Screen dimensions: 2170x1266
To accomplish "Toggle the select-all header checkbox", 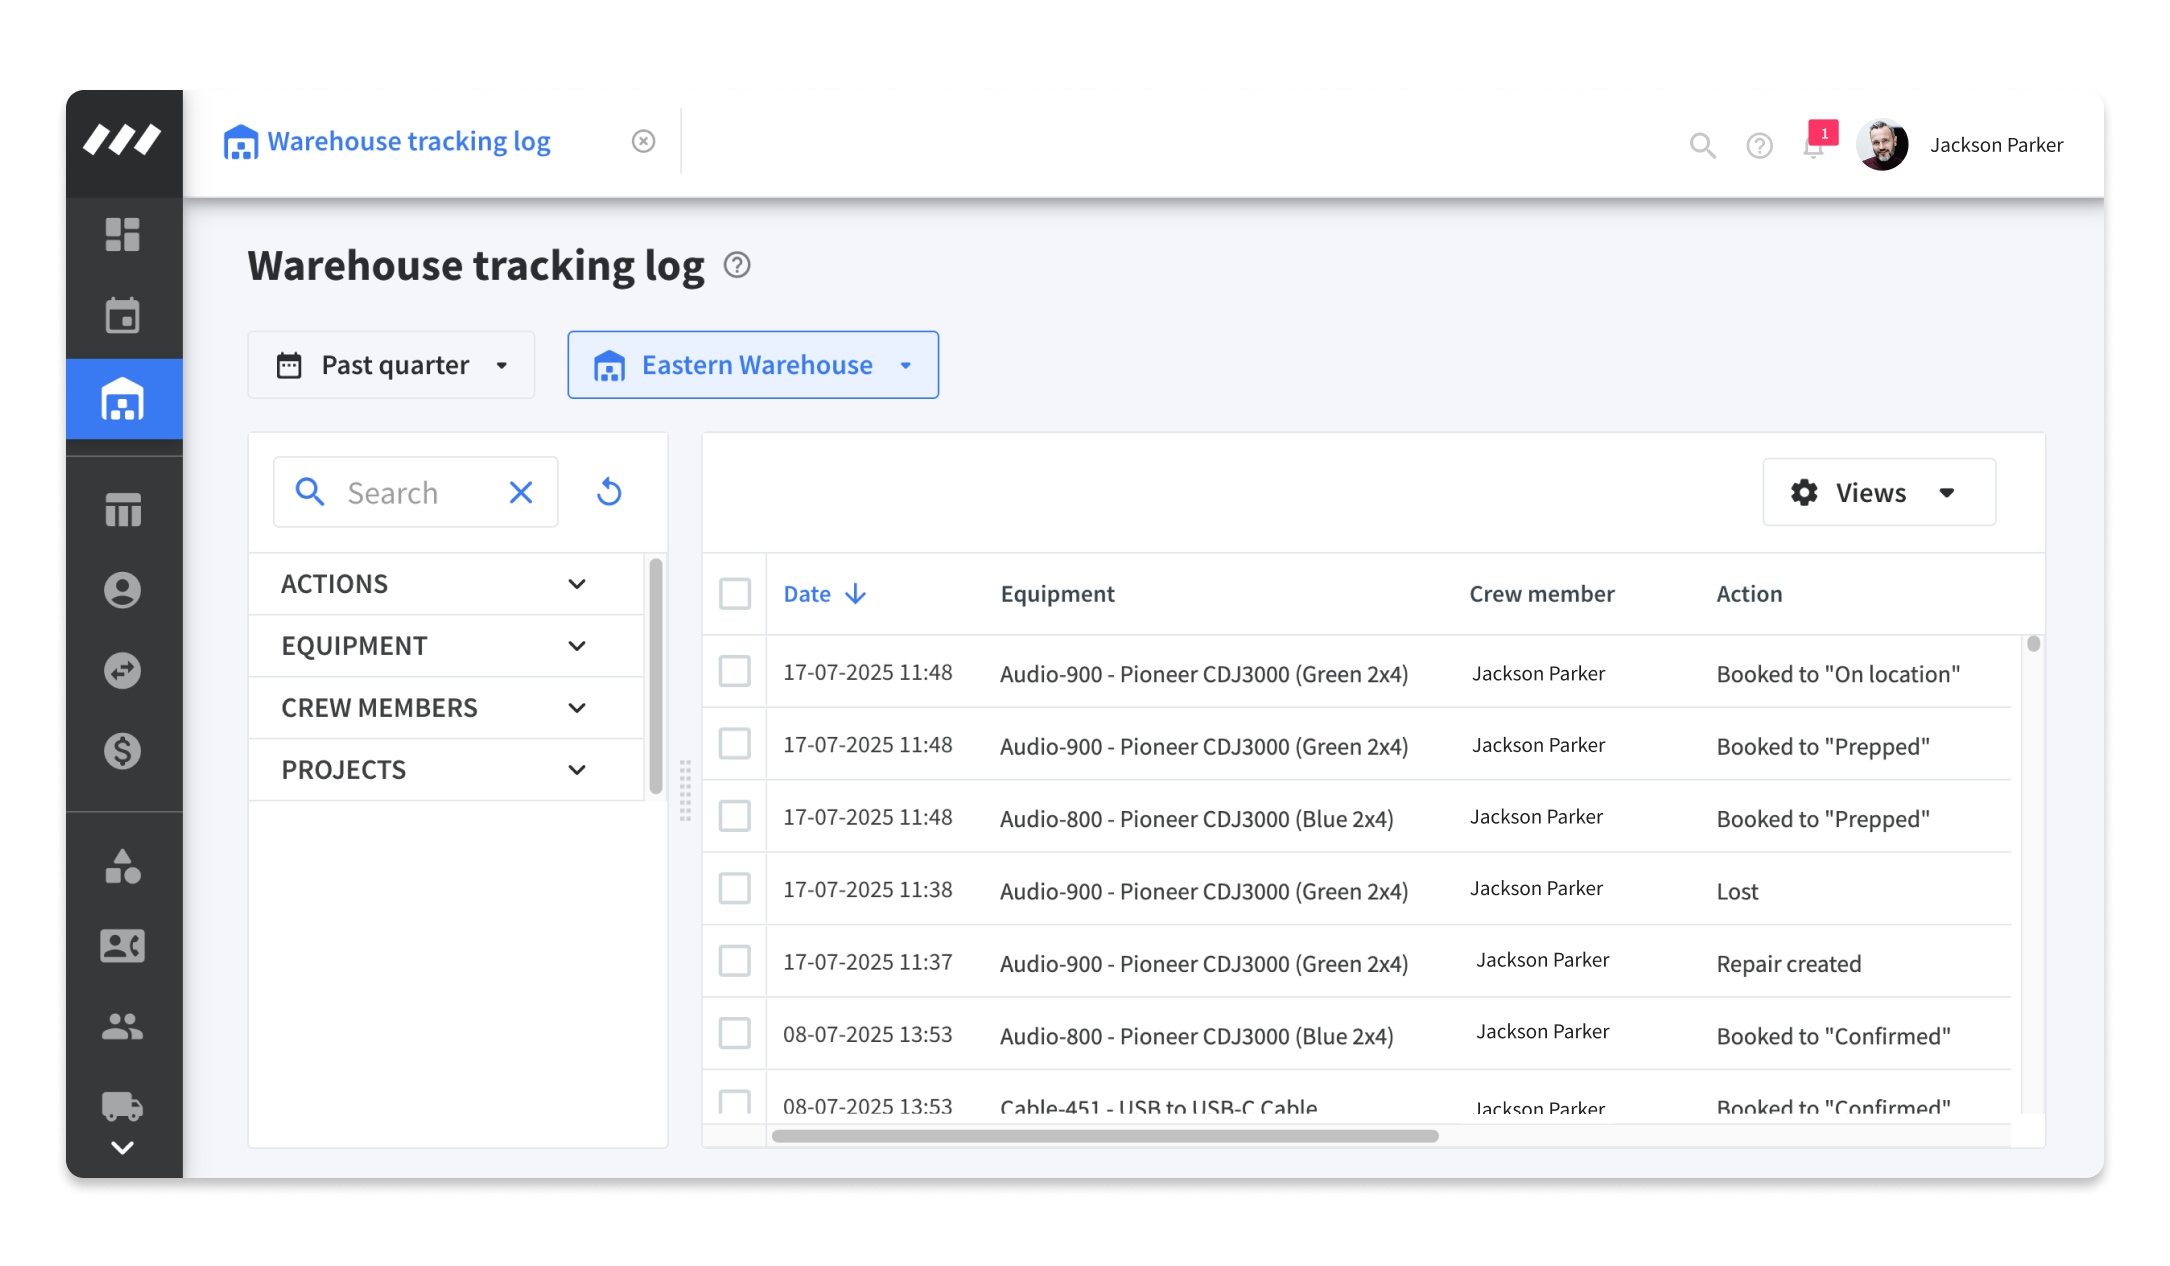I will [x=735, y=594].
